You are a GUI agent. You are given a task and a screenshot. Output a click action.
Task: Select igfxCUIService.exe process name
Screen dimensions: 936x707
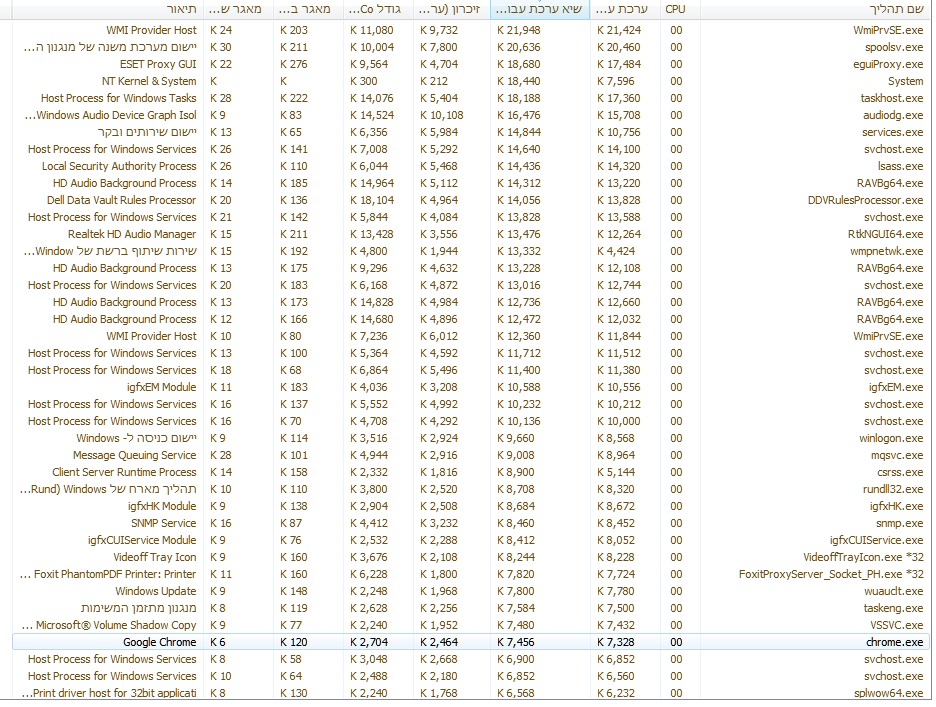(x=876, y=540)
